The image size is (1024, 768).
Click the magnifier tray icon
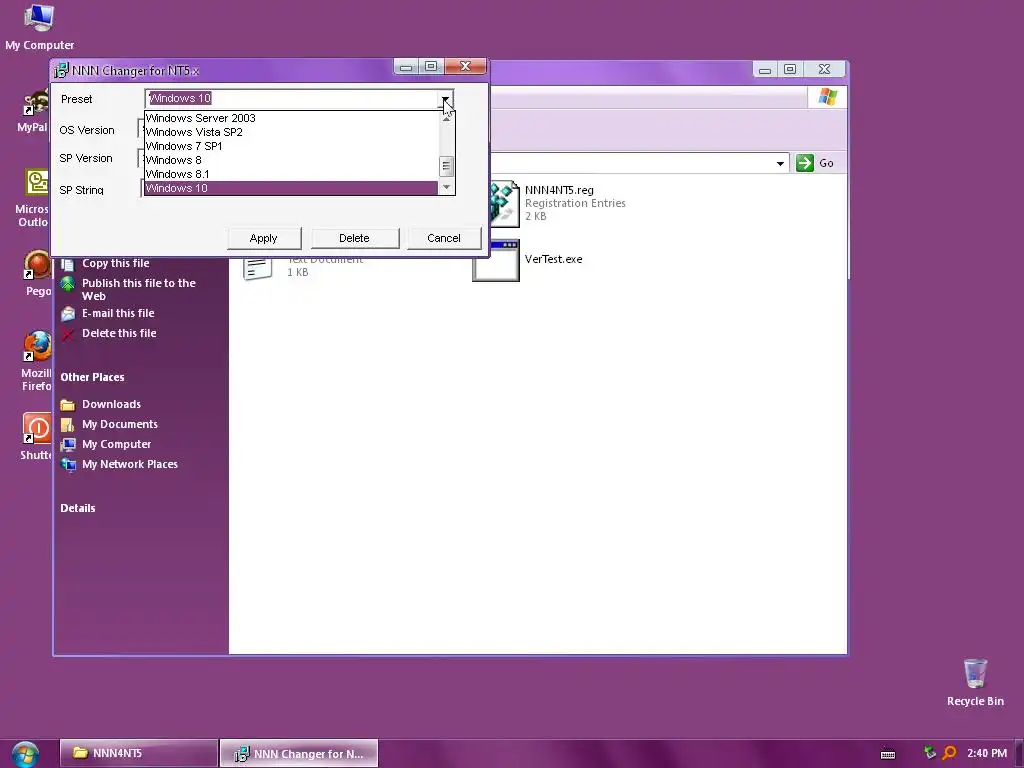950,753
